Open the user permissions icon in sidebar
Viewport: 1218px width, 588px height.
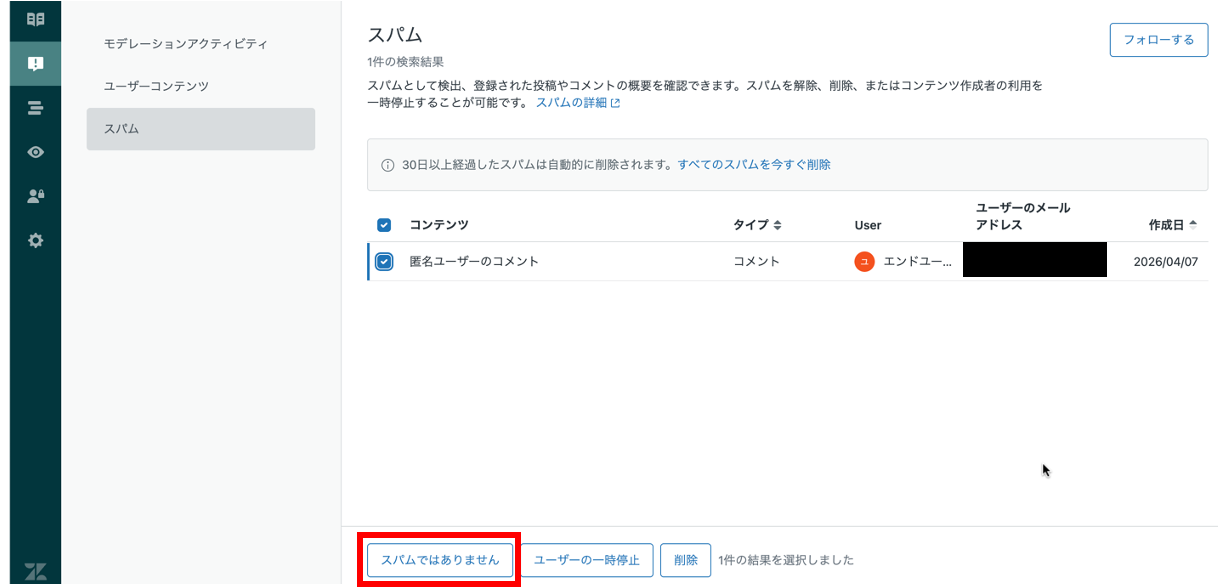pos(35,196)
